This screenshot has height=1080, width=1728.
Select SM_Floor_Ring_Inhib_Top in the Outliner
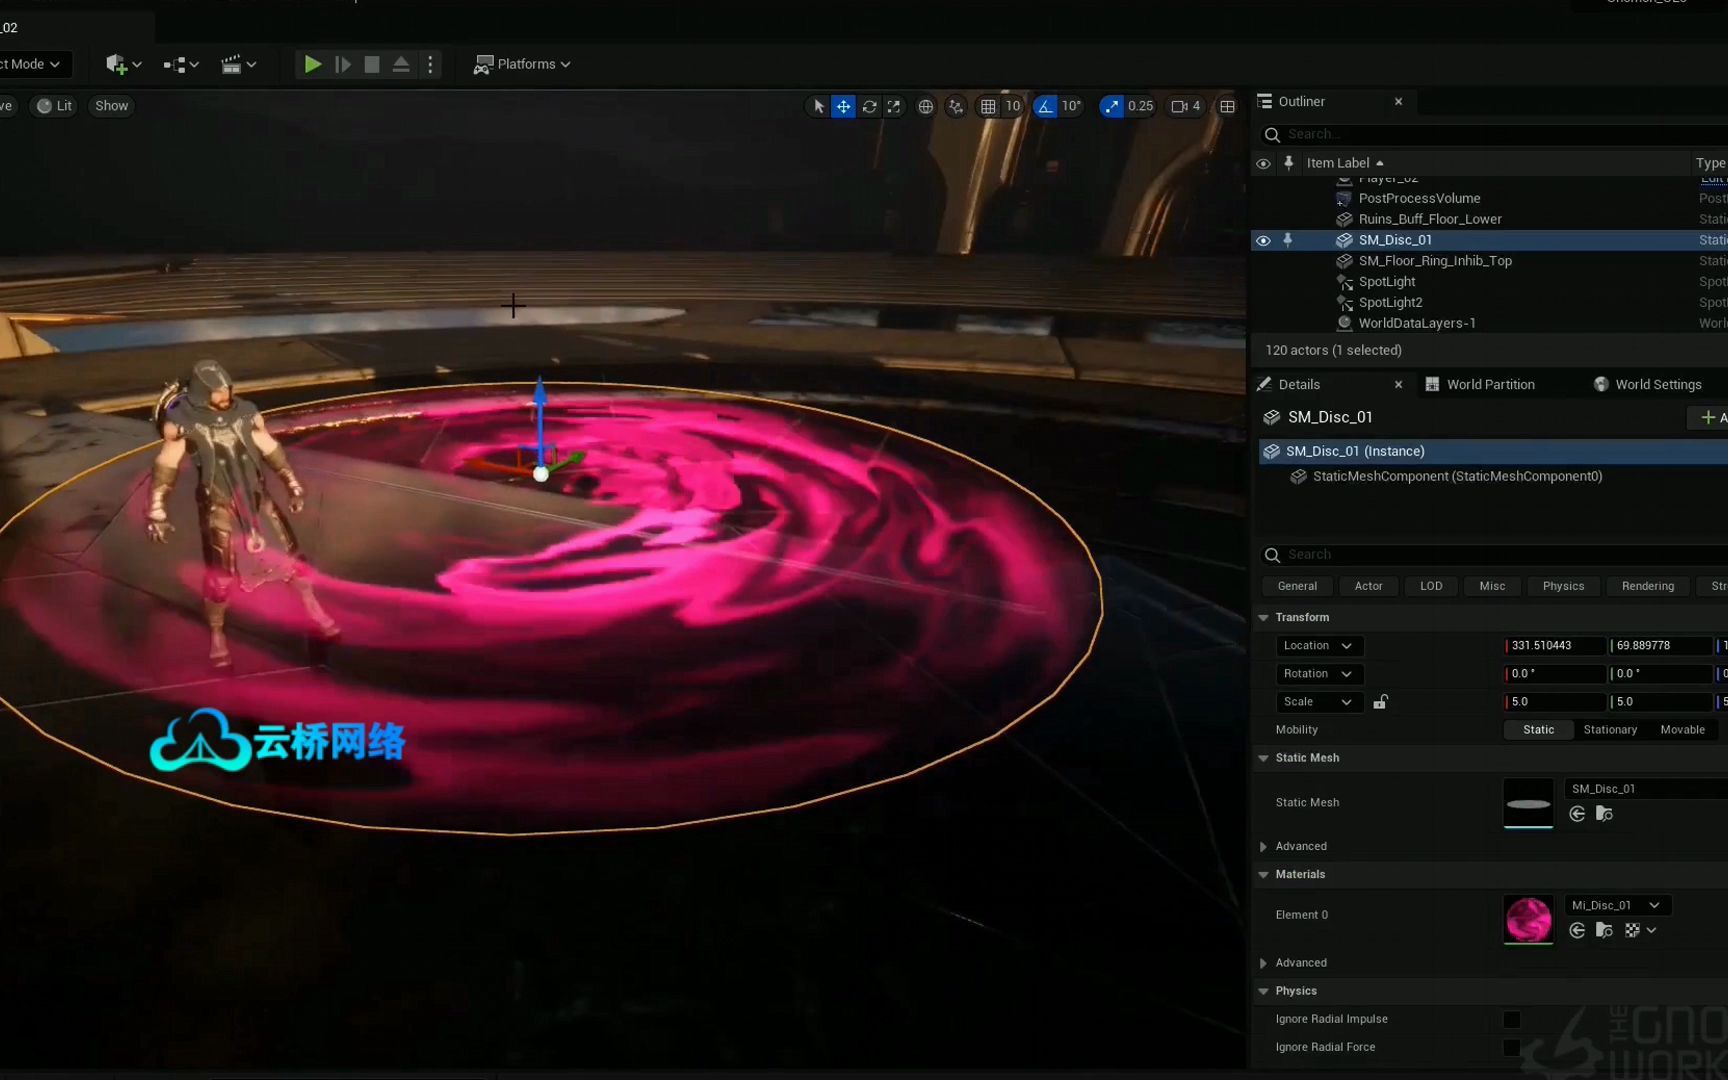pyautogui.click(x=1435, y=261)
